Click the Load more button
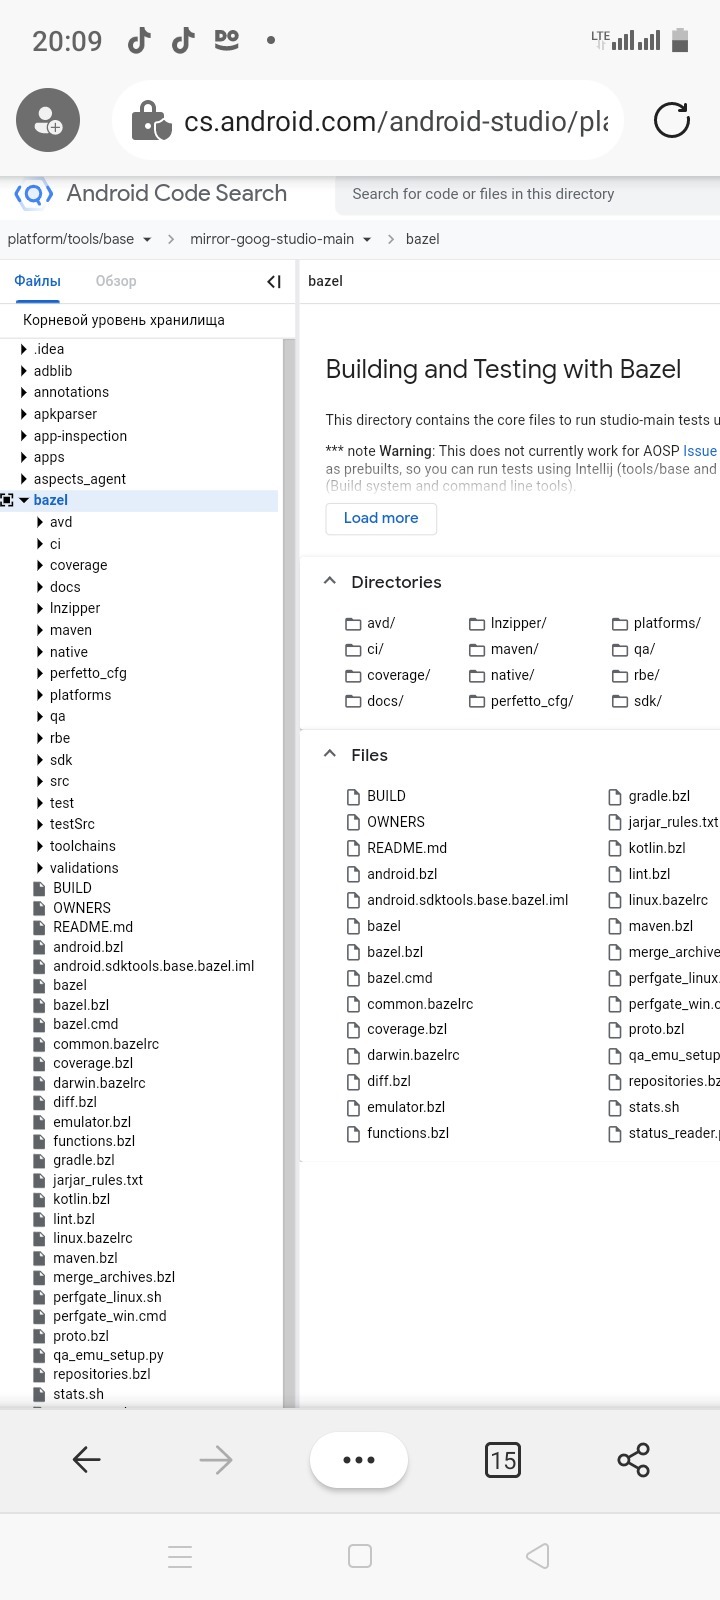The image size is (720, 1600). 381,518
